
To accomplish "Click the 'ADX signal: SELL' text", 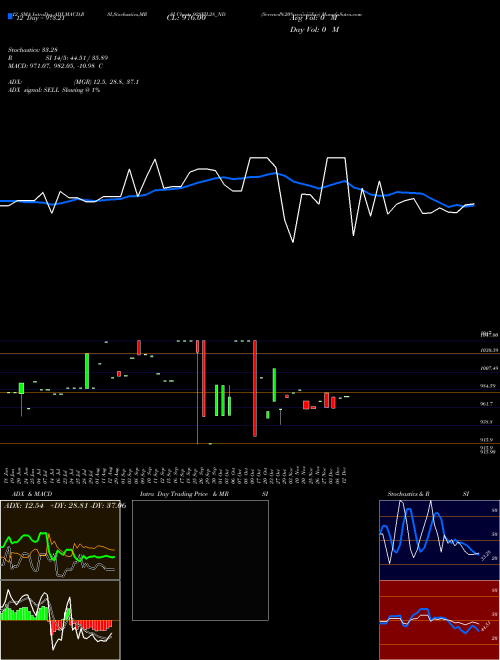I will coord(54,90).
